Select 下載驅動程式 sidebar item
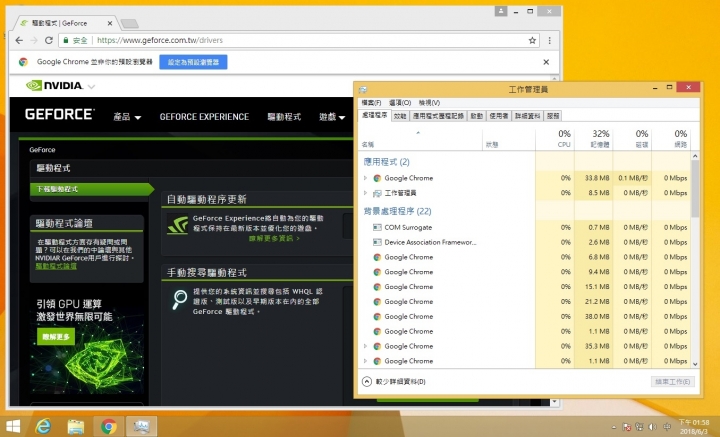 91,189
